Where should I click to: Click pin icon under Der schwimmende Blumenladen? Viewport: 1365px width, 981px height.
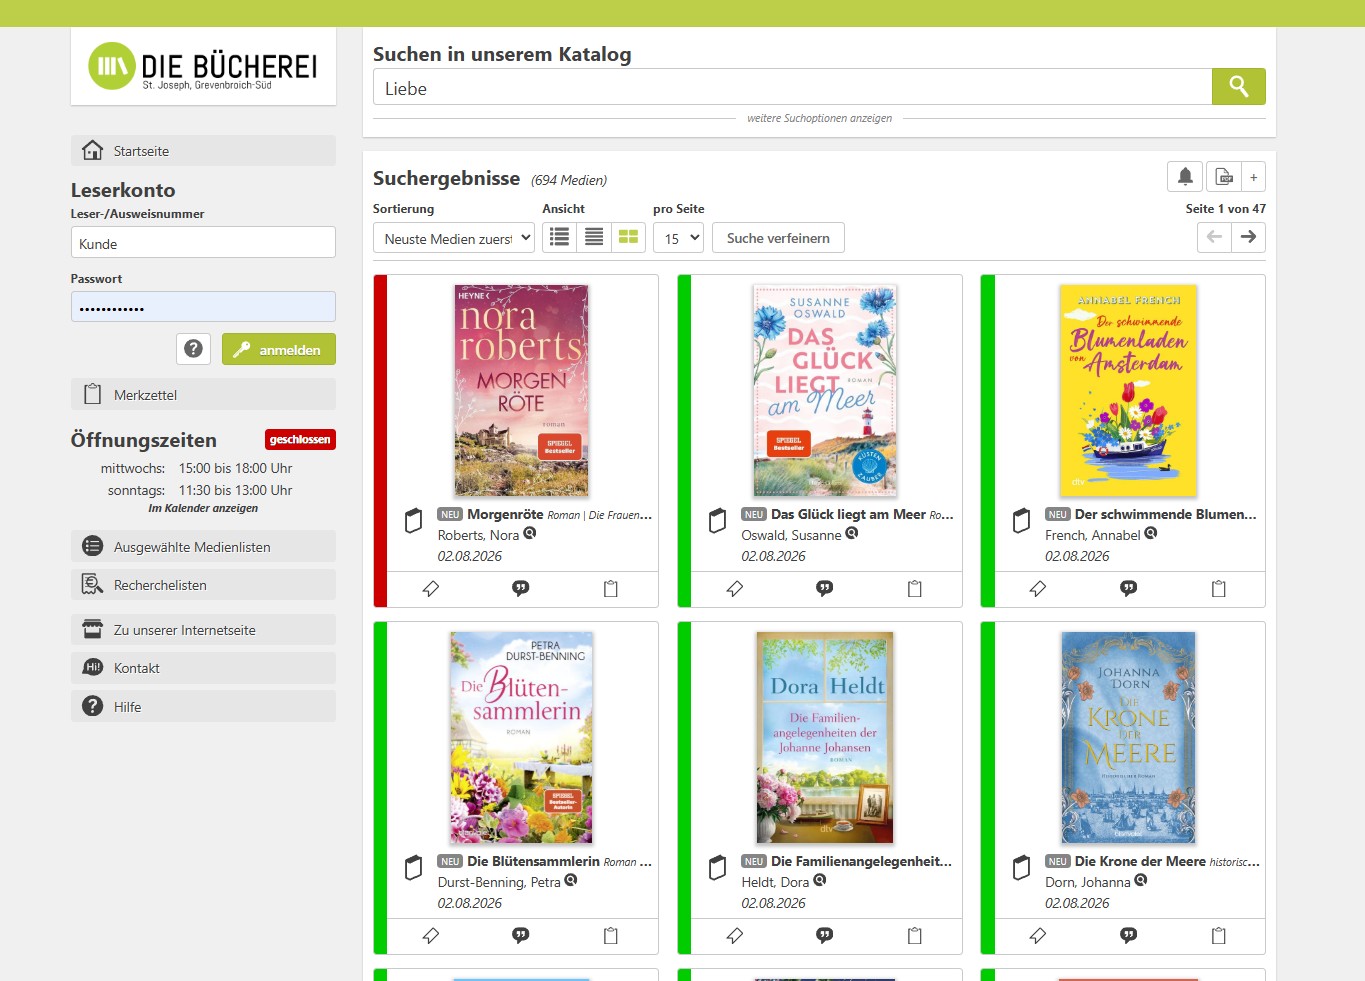1038,589
